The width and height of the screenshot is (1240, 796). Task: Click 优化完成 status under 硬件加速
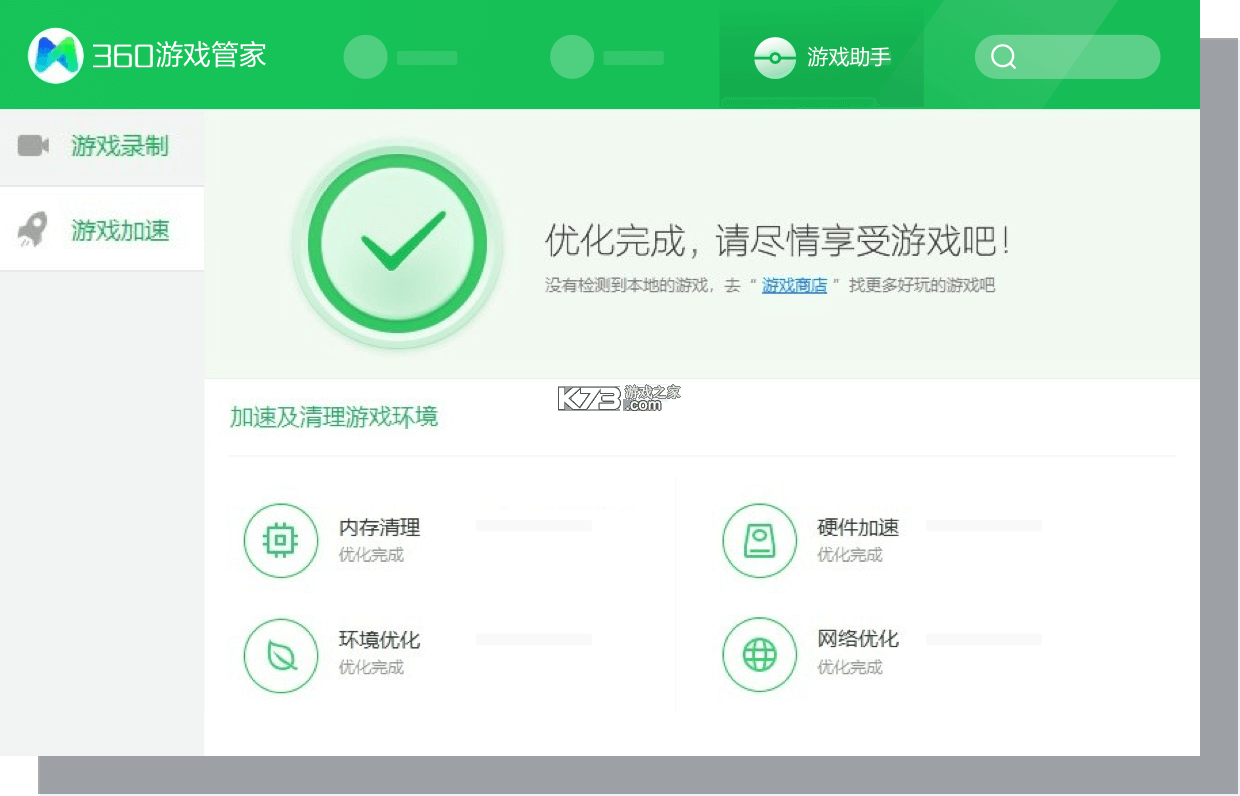point(850,555)
